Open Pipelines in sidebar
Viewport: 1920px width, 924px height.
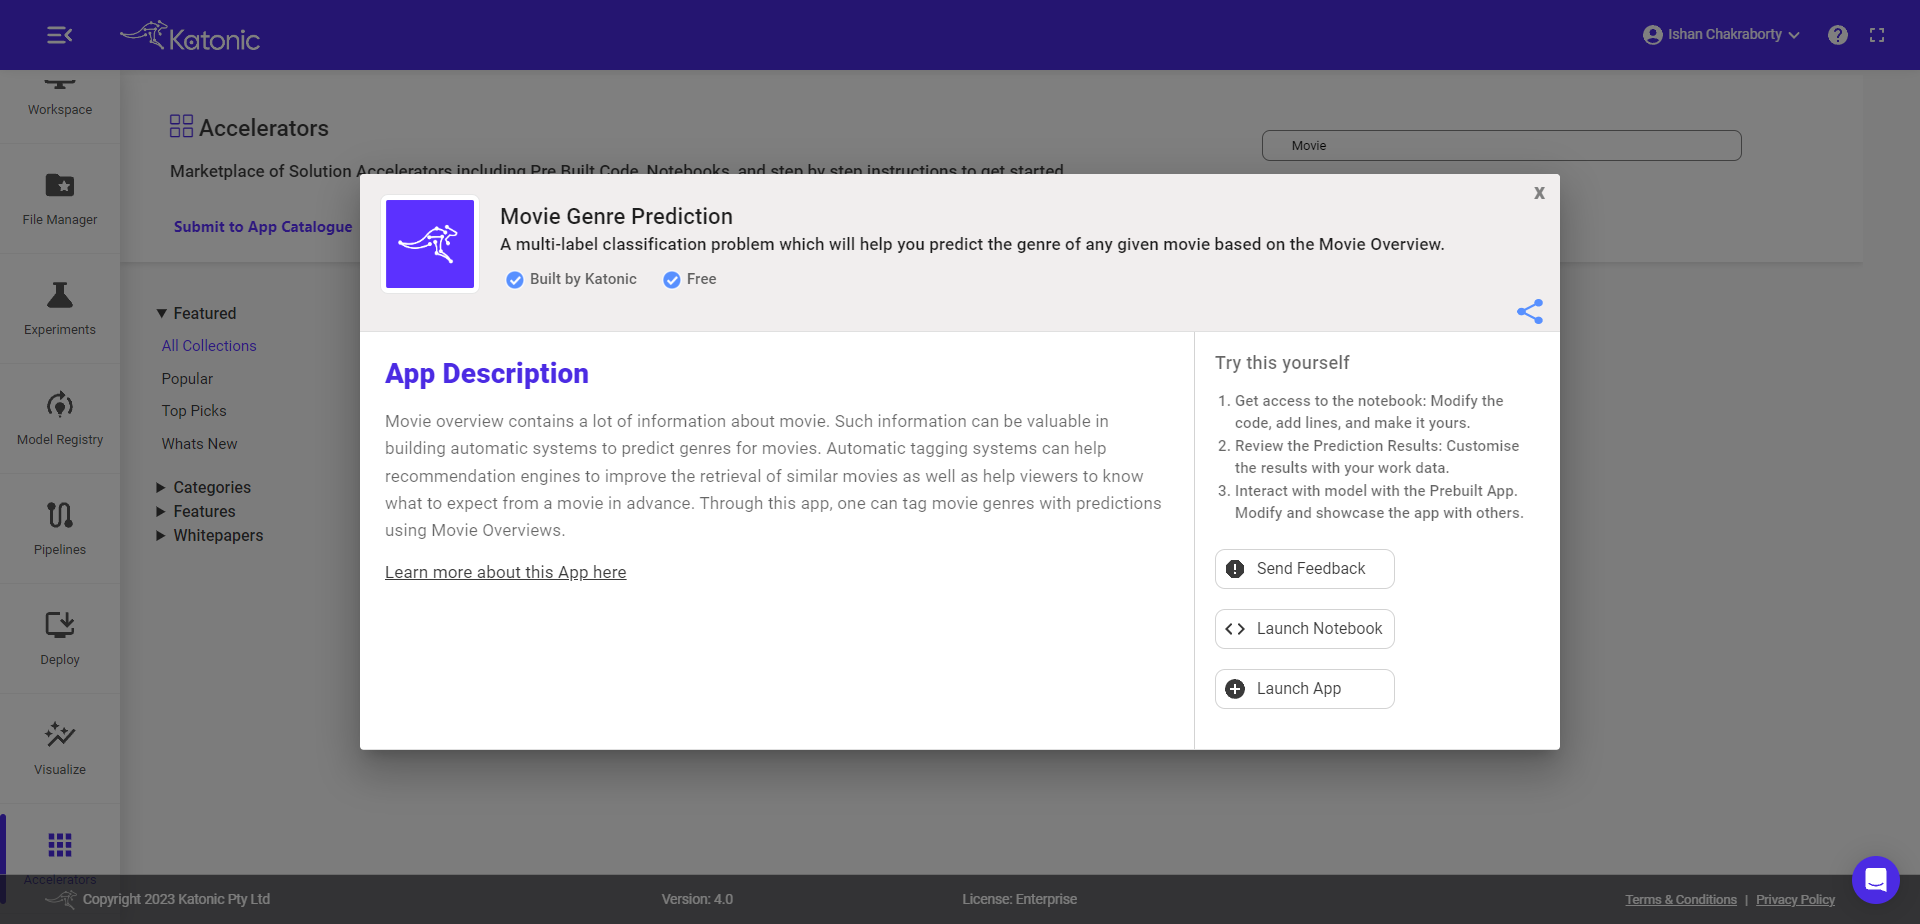[x=60, y=529]
